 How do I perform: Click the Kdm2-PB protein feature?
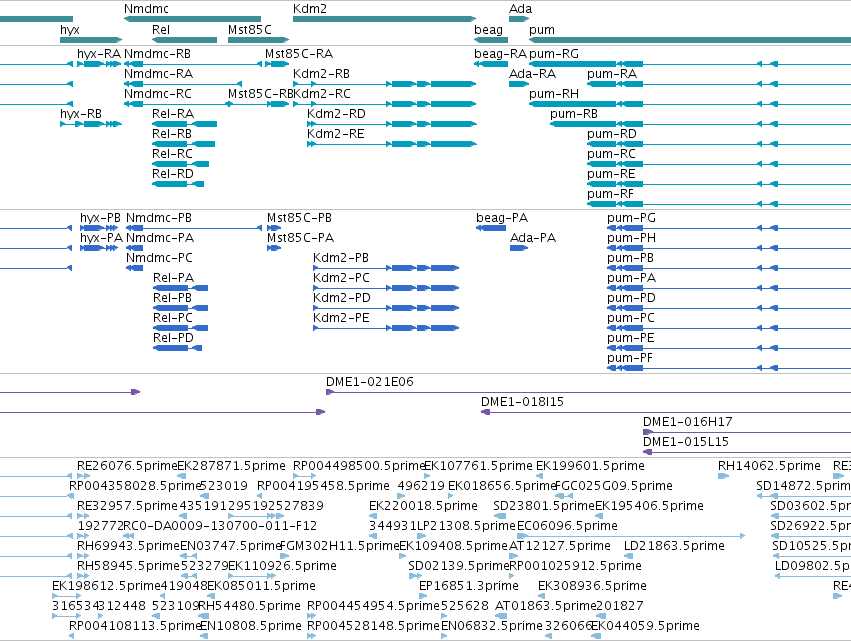tap(386, 268)
